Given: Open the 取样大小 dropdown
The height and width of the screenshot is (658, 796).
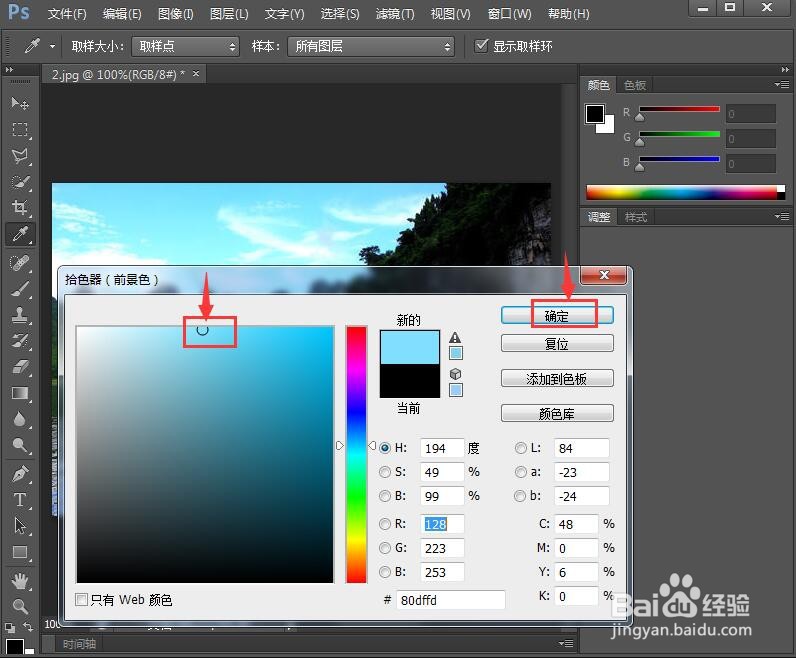Looking at the screenshot, I should pos(185,46).
